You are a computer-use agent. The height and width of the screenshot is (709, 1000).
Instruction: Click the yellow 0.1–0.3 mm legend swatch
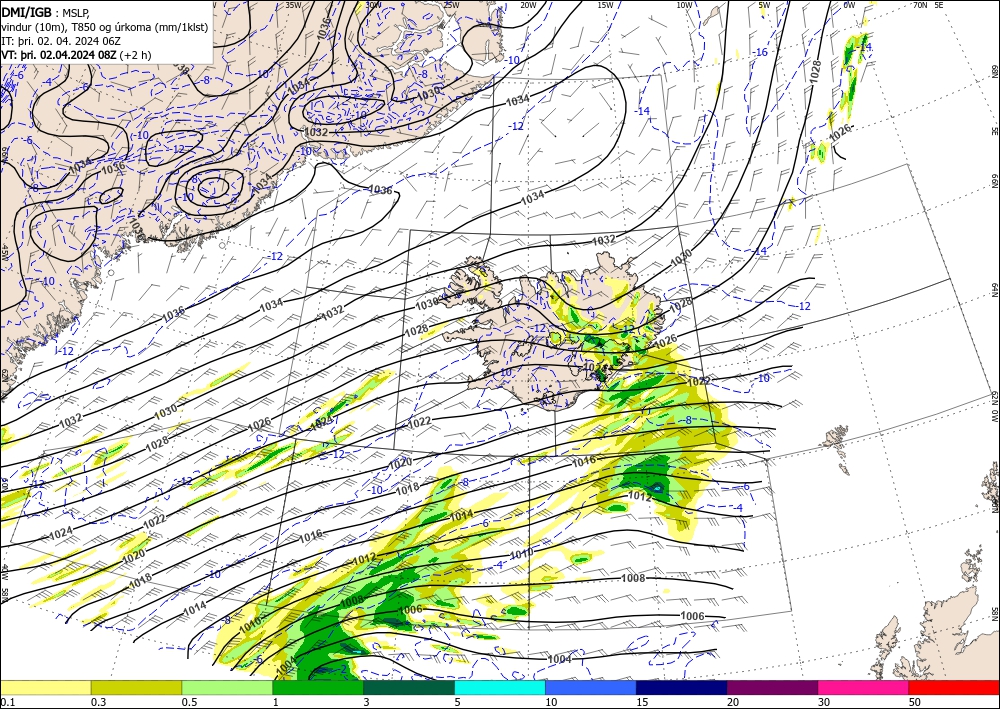[45, 687]
